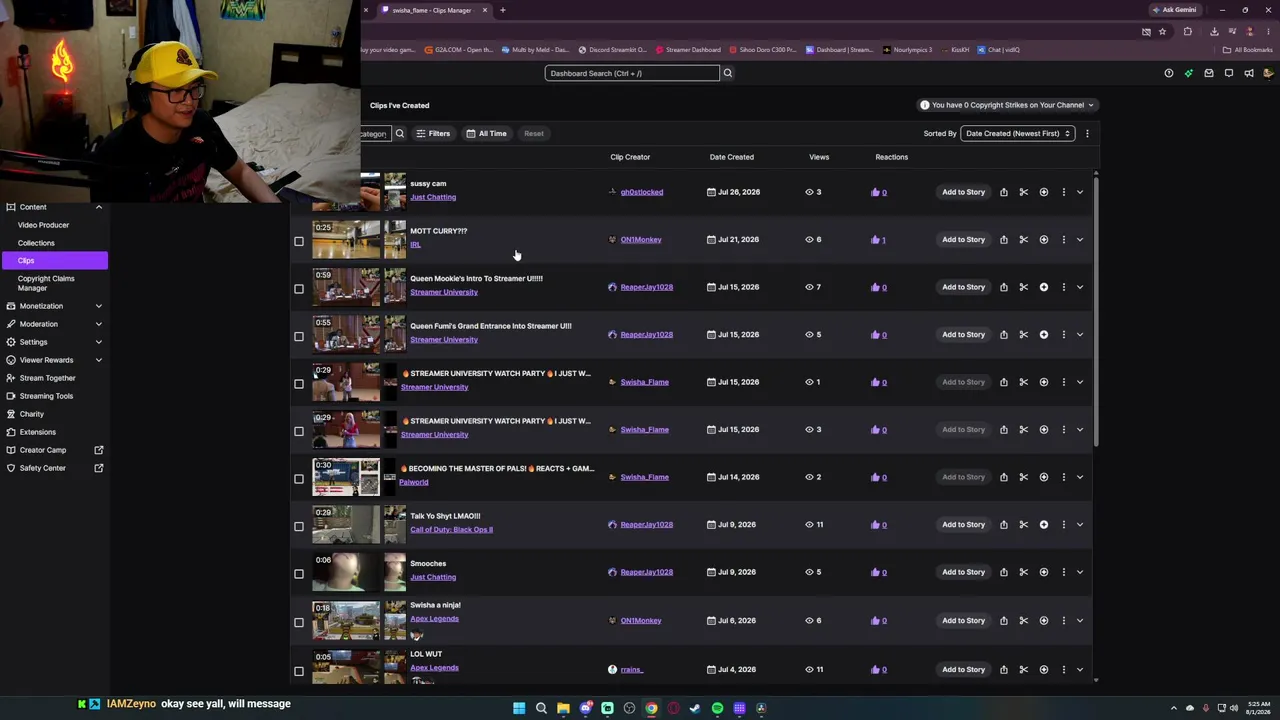
Task: Bookmark this page with the star icon
Action: [1162, 31]
